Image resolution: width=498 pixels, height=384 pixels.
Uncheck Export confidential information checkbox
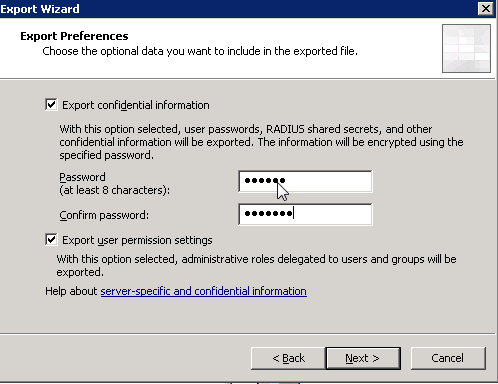(x=51, y=105)
